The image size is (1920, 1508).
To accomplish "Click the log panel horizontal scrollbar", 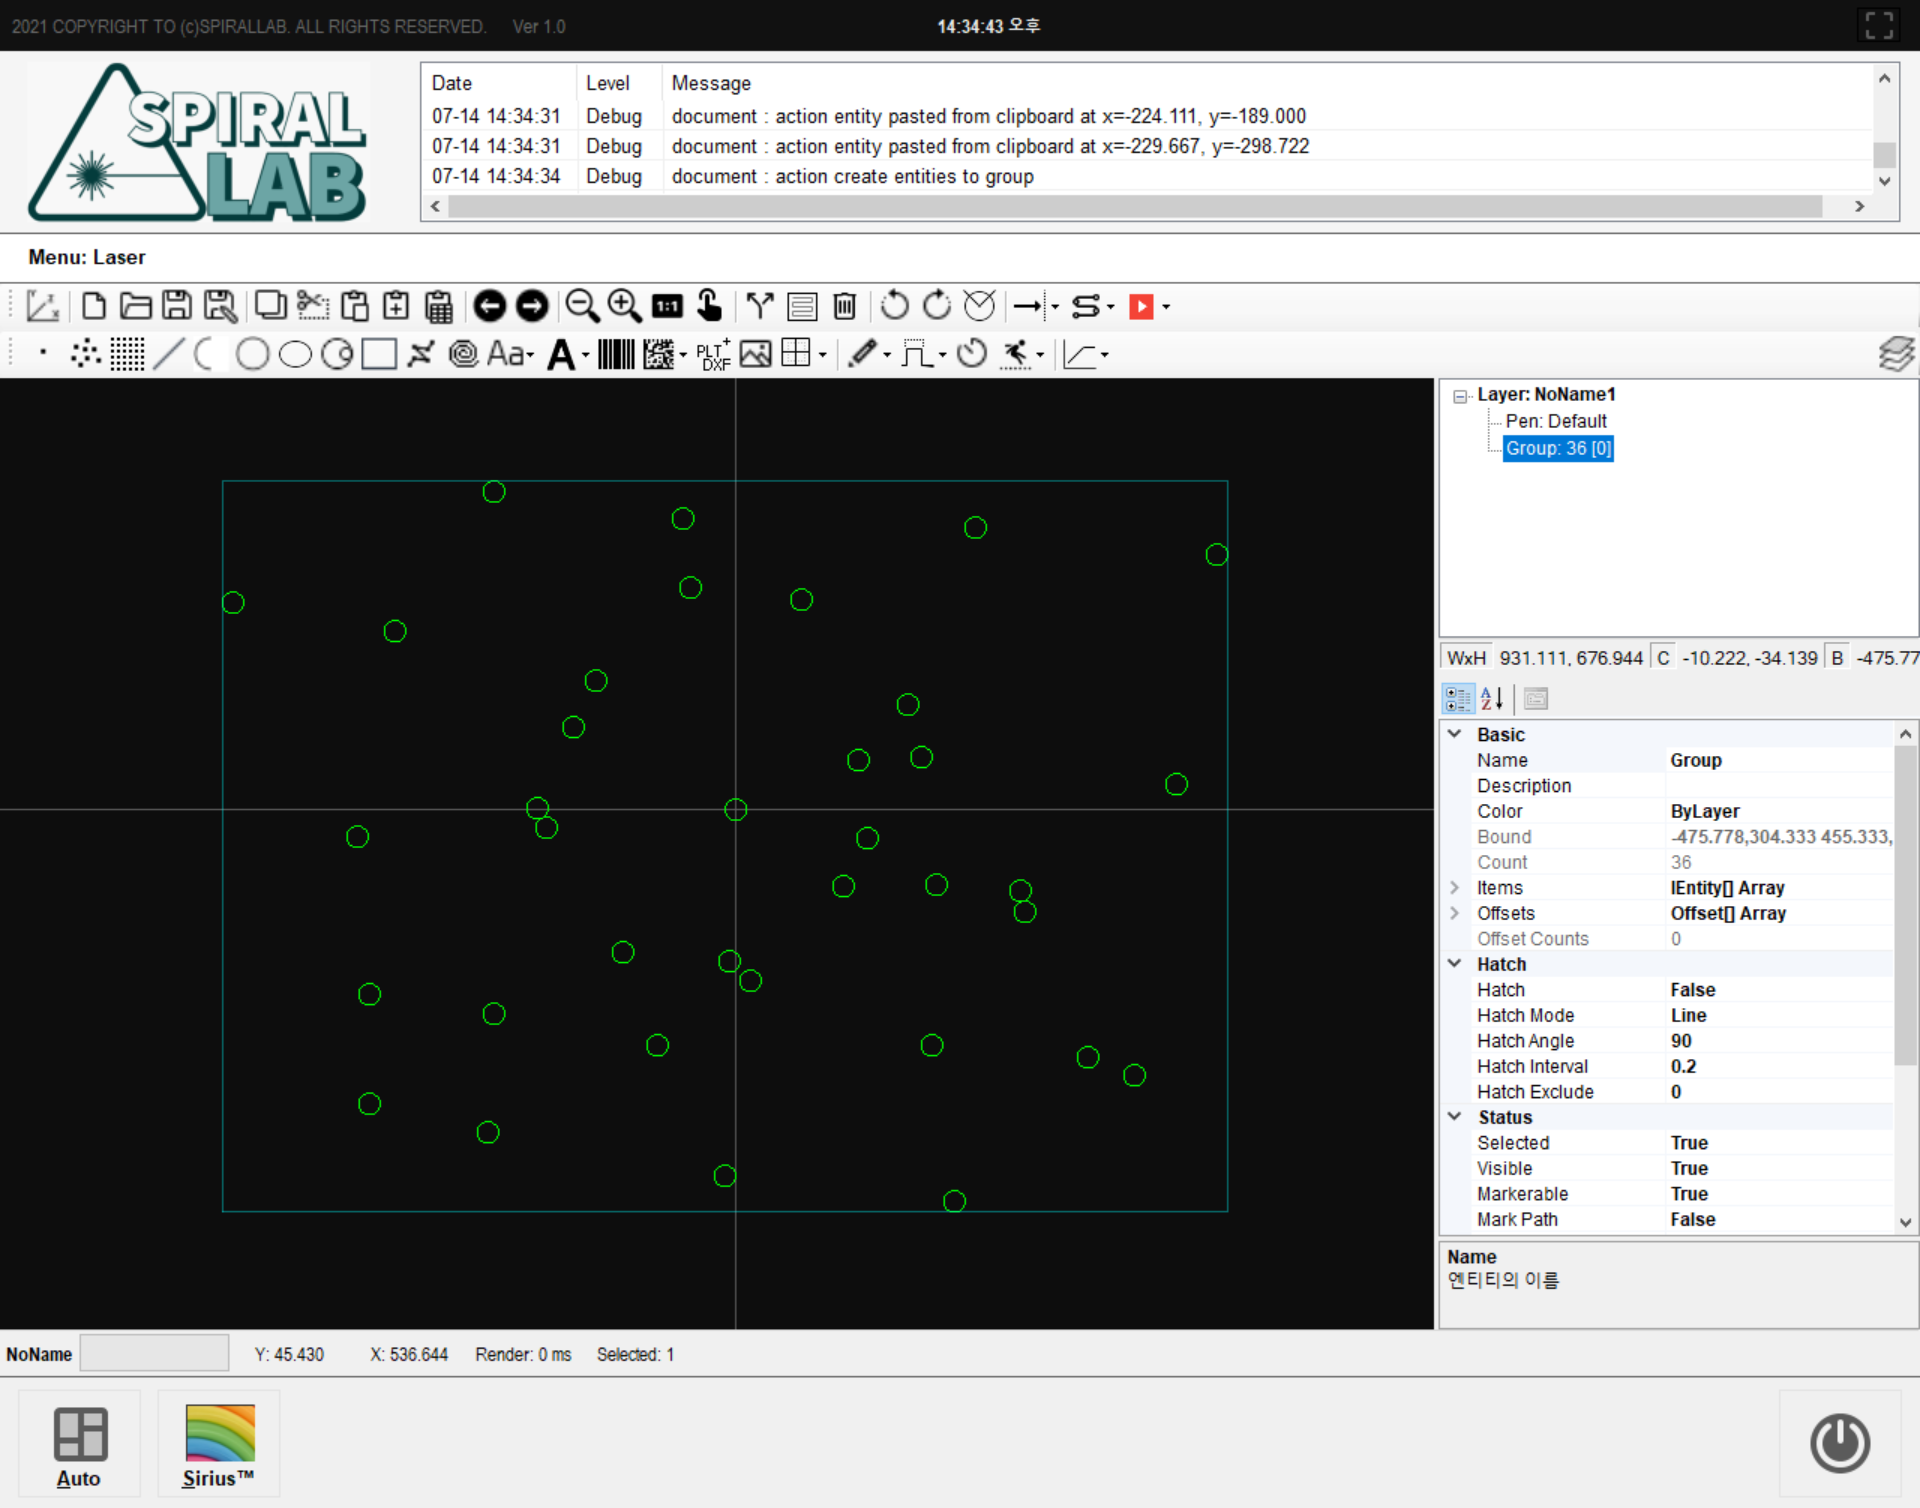I will click(x=1134, y=207).
